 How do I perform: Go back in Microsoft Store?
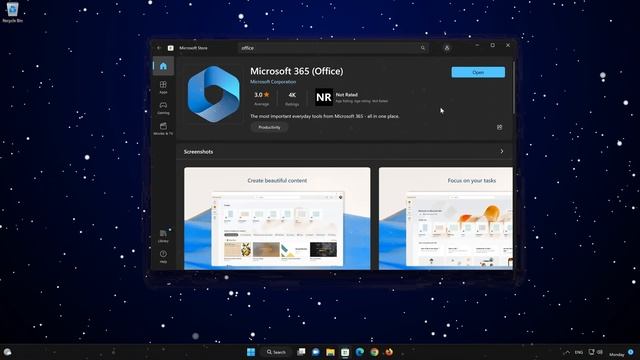[x=159, y=48]
